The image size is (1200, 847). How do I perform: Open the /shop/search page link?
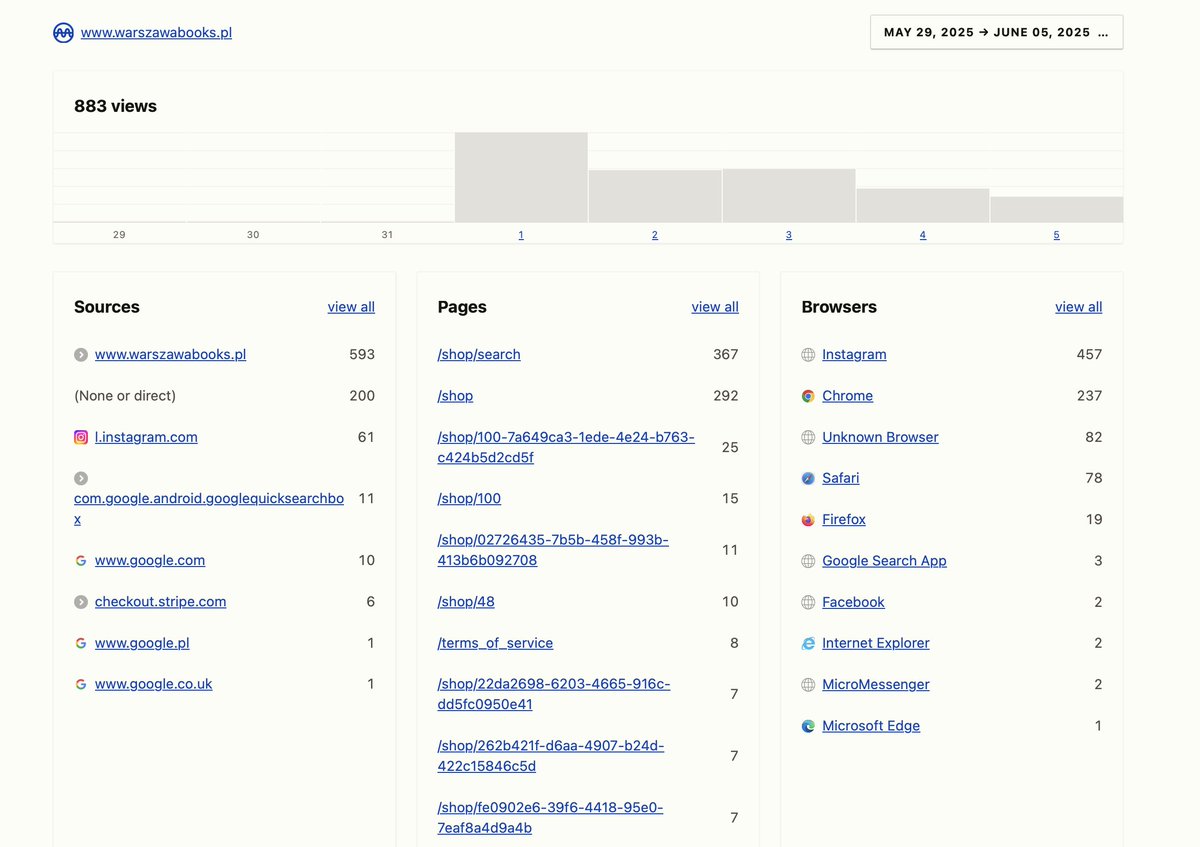point(478,354)
